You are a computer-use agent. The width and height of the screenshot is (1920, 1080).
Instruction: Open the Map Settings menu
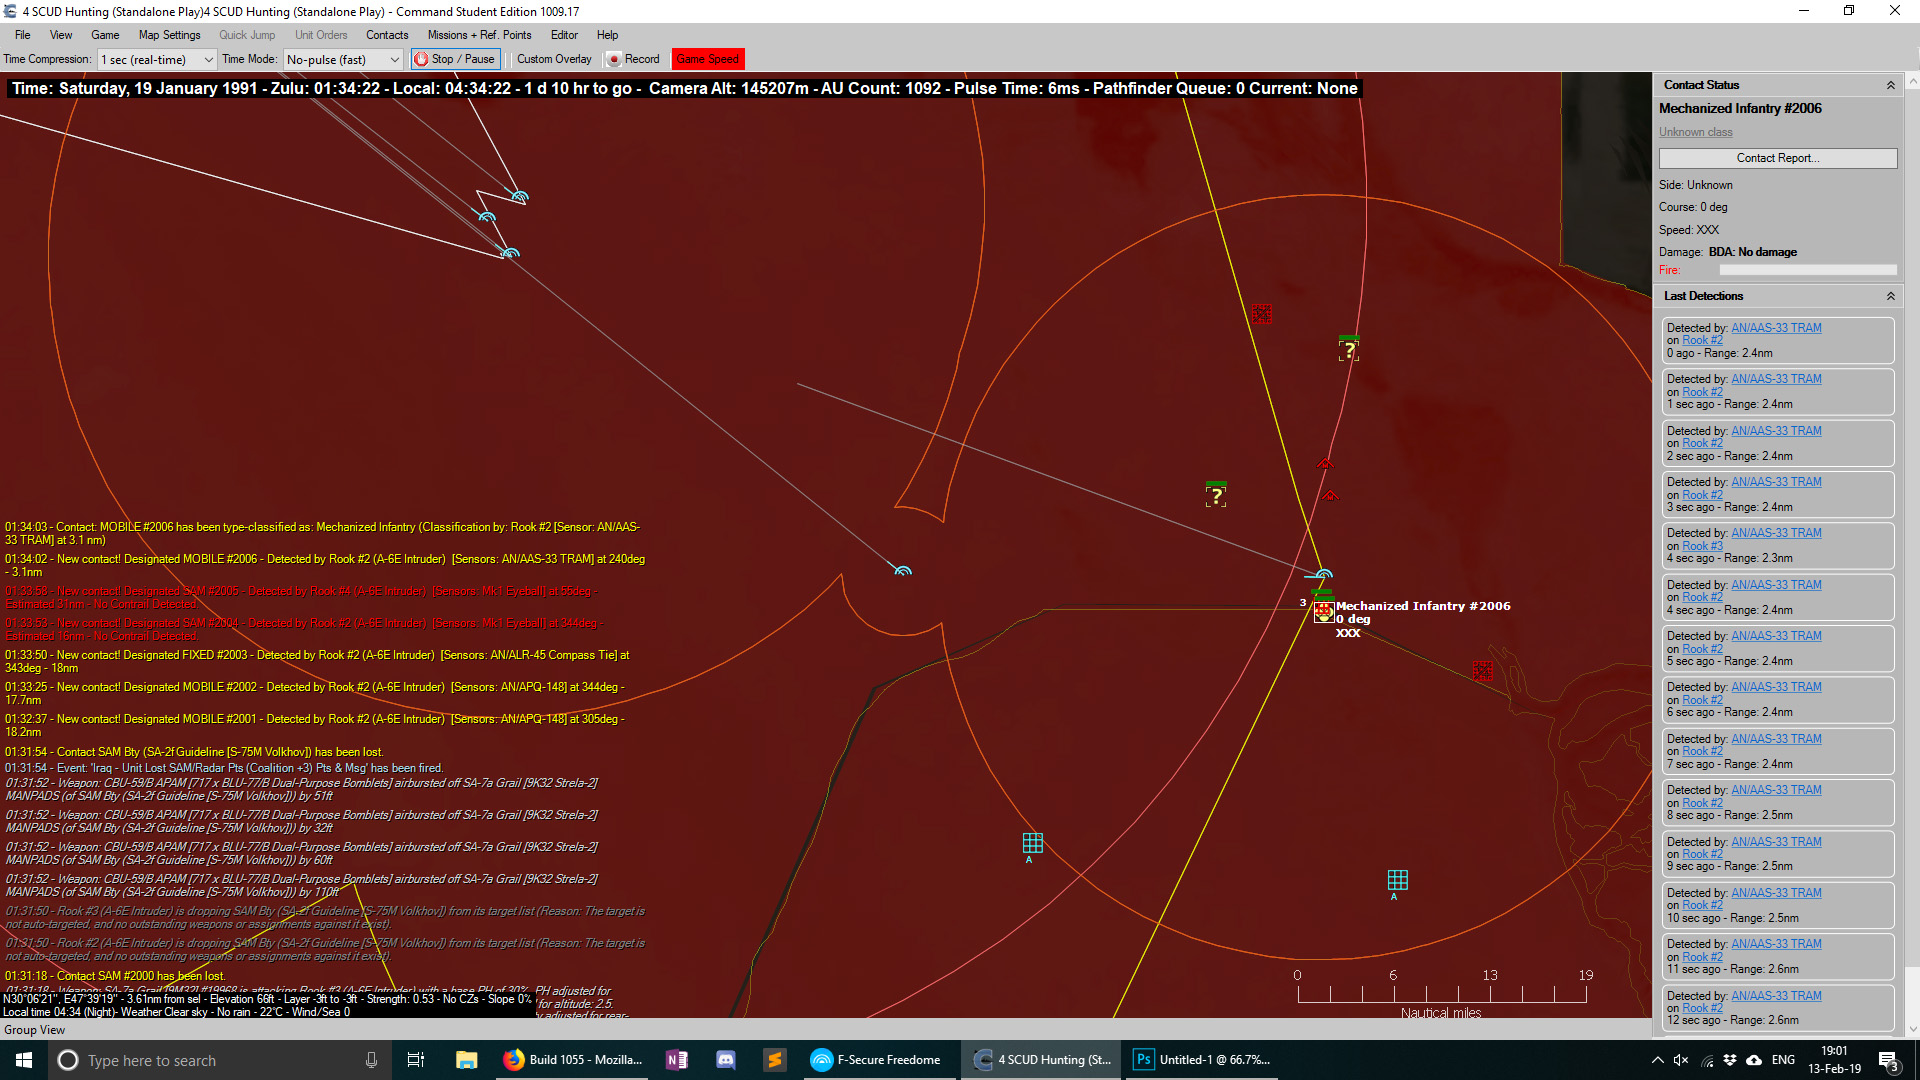[169, 34]
